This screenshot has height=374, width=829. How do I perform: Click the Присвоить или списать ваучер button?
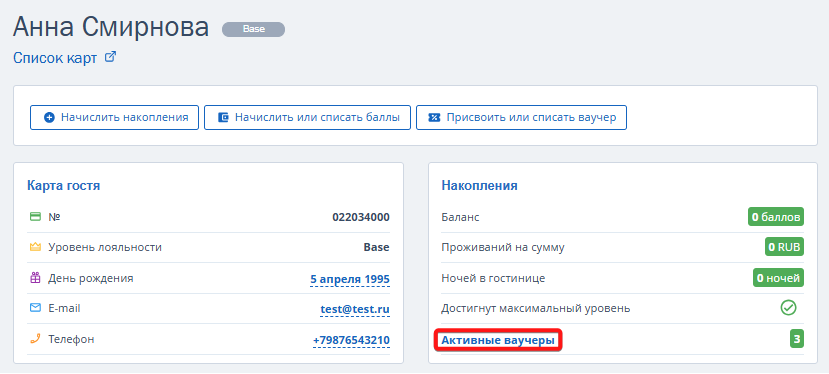pyautogui.click(x=521, y=117)
